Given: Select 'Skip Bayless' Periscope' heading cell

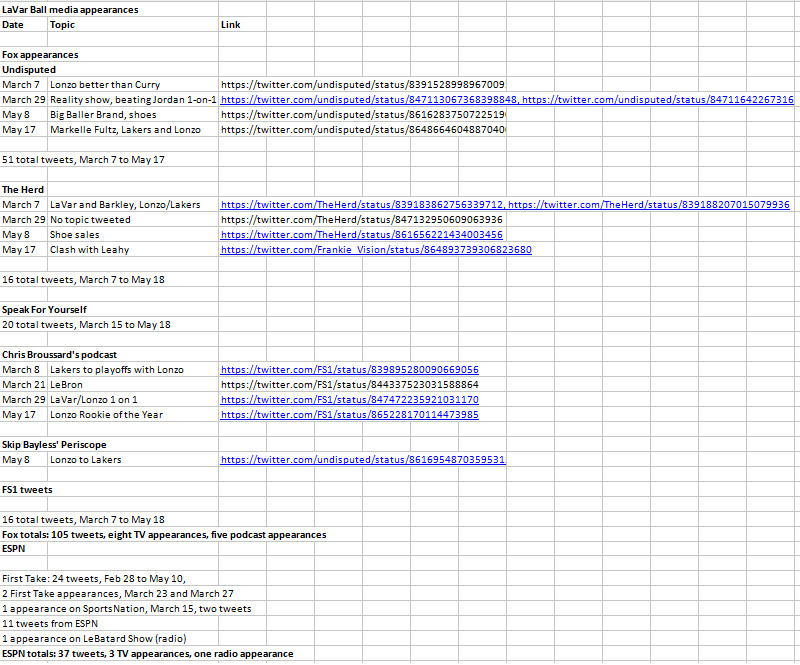Looking at the screenshot, I should point(54,445).
